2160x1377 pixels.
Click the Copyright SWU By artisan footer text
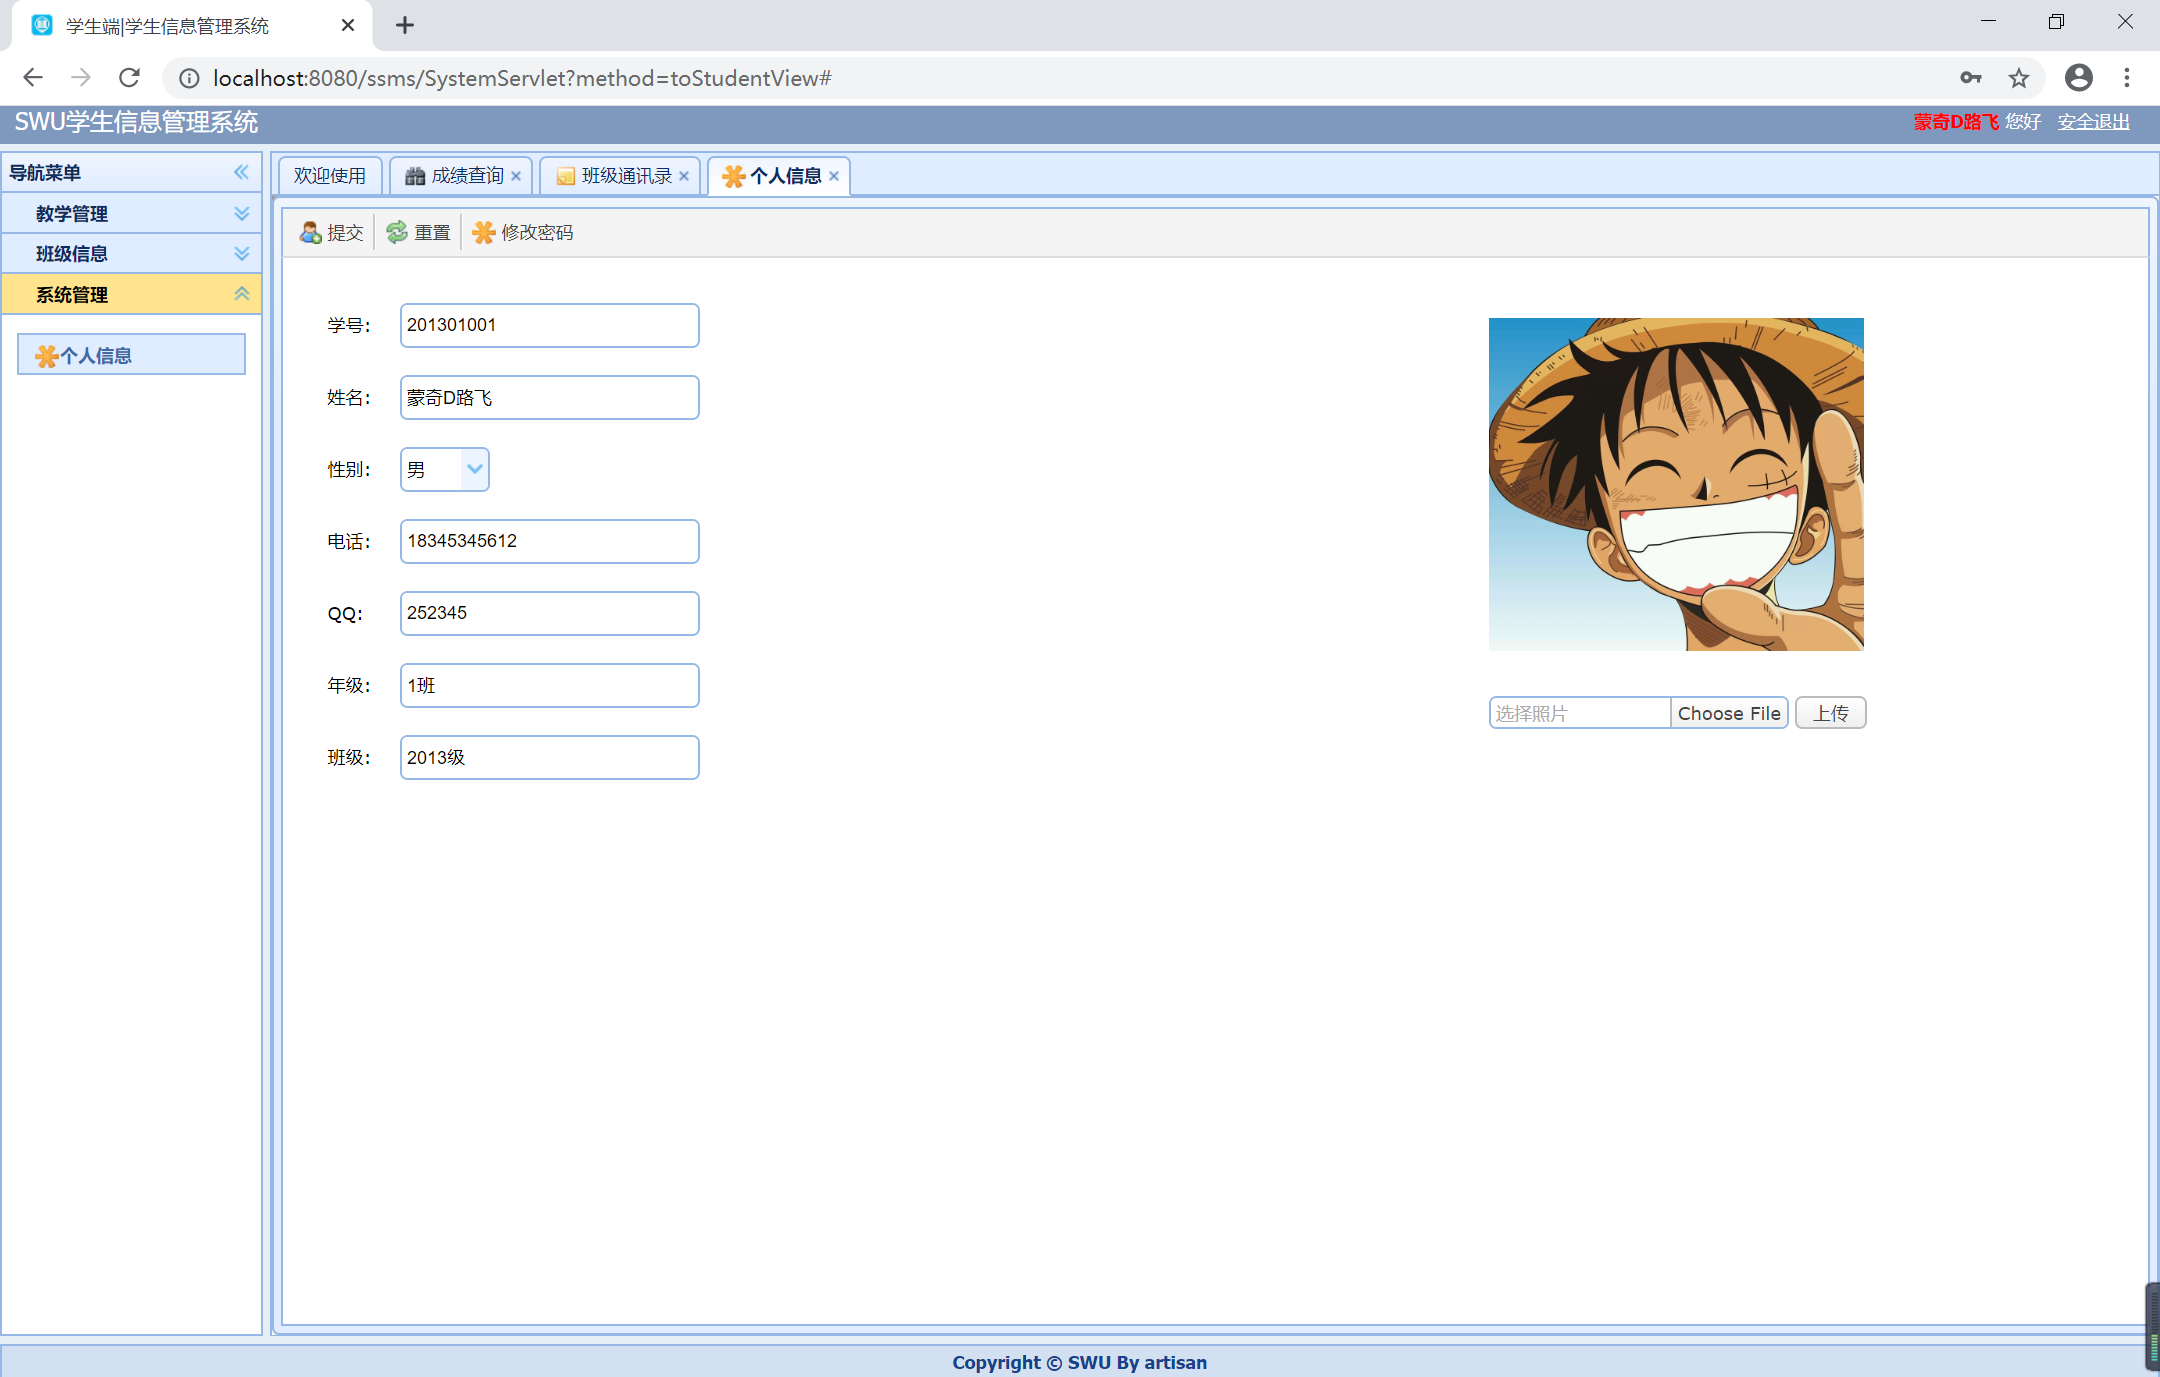point(1079,1362)
